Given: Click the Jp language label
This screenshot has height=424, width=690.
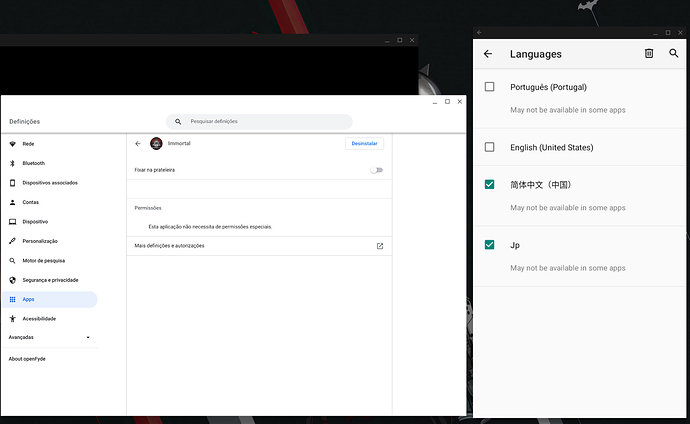Looking at the screenshot, I should pyautogui.click(x=515, y=245).
